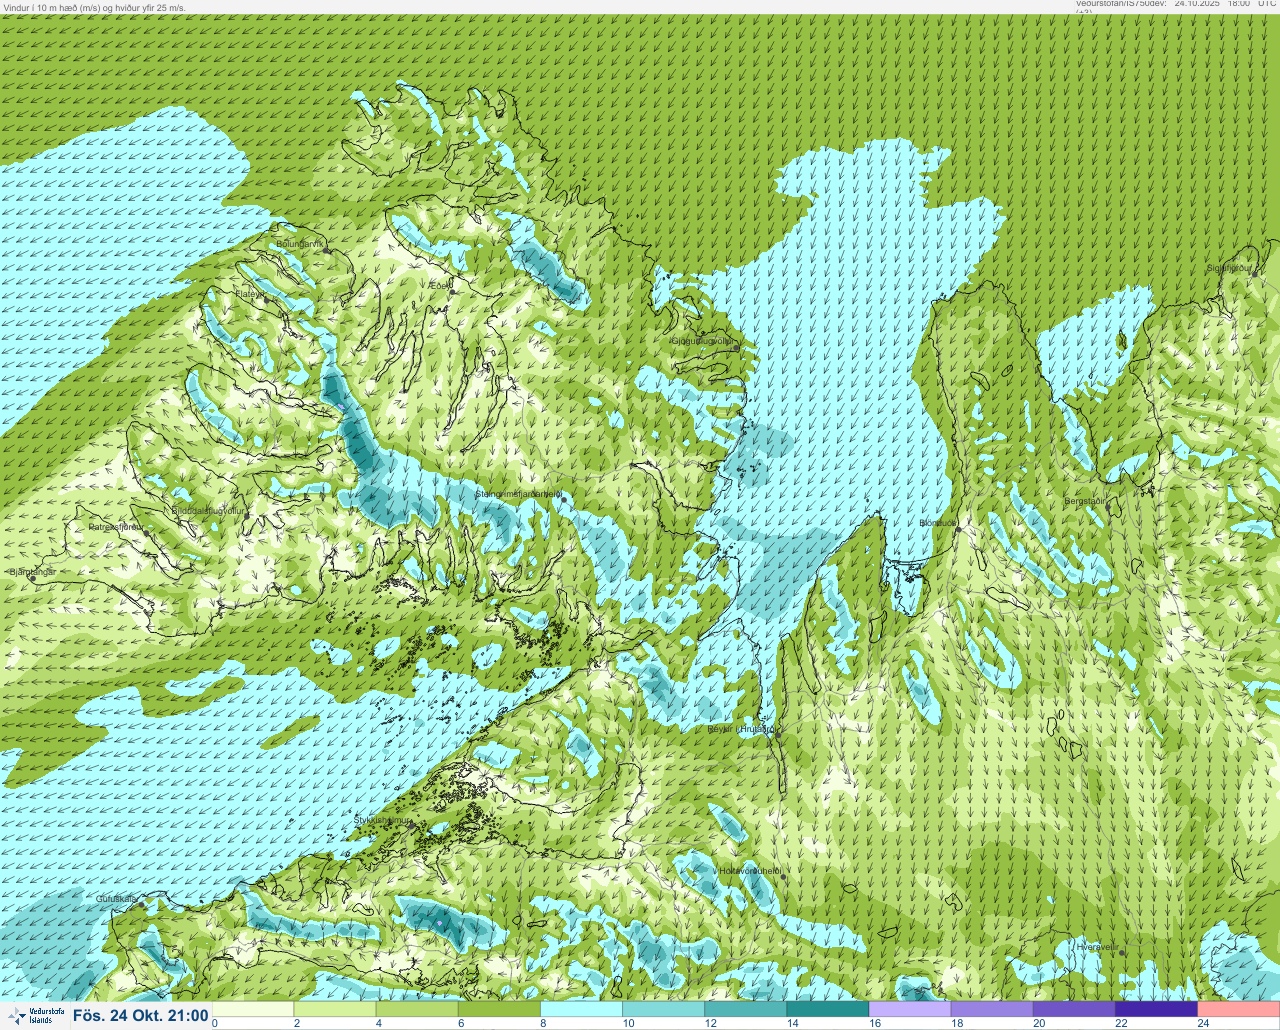Select the Bergstaðir station label
1280x1030 pixels.
click(1085, 500)
